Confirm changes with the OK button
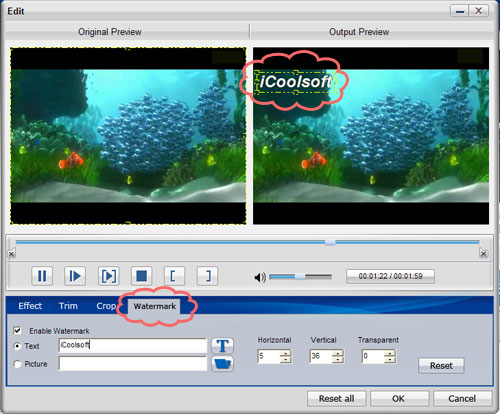Image resolution: width=500 pixels, height=414 pixels. (x=399, y=399)
